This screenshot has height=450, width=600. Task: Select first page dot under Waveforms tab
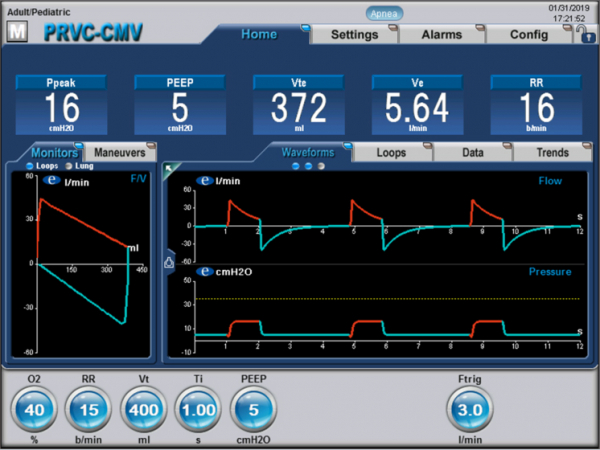pos(296,166)
